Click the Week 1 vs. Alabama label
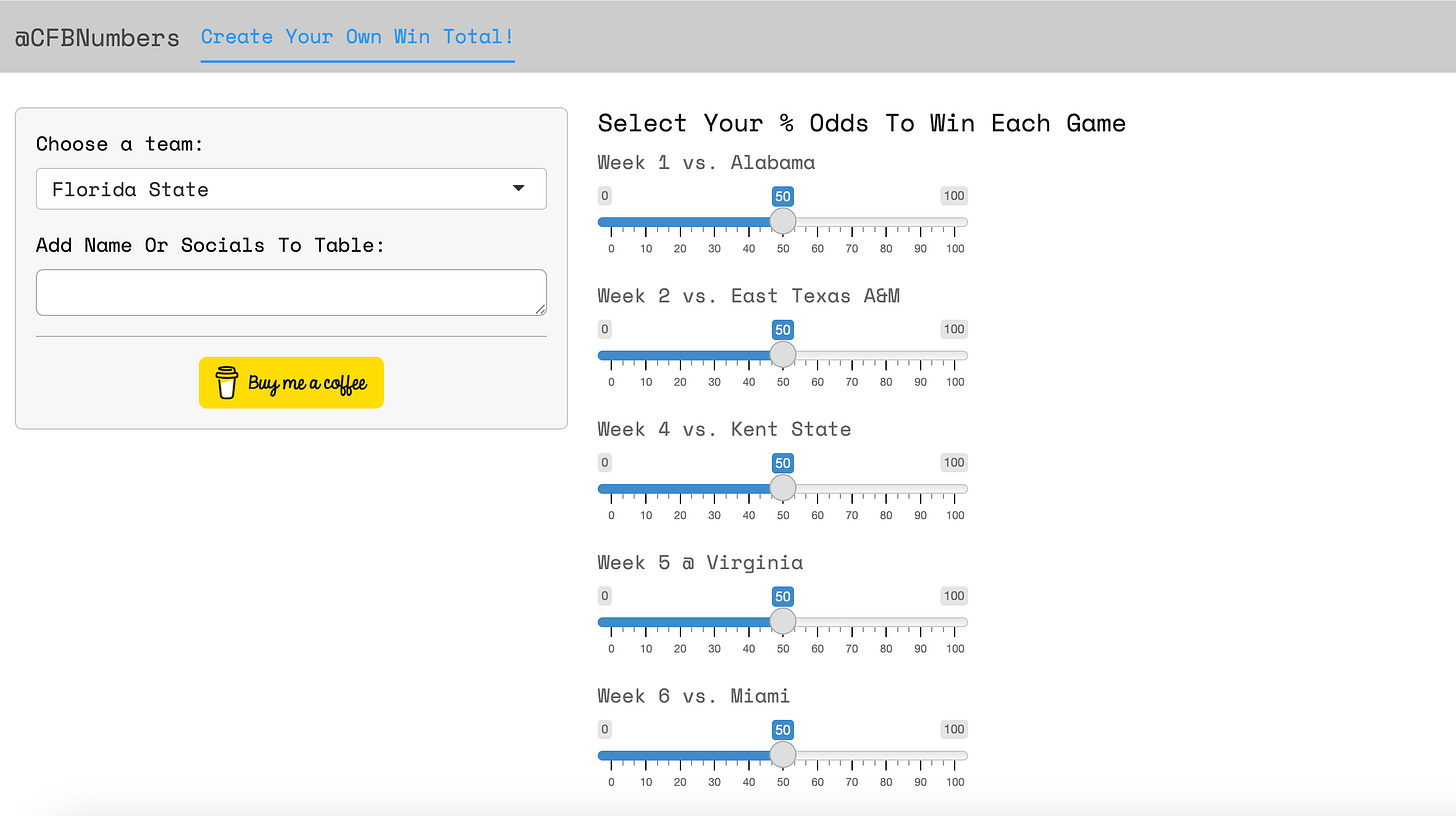This screenshot has height=816, width=1456. coord(707,162)
